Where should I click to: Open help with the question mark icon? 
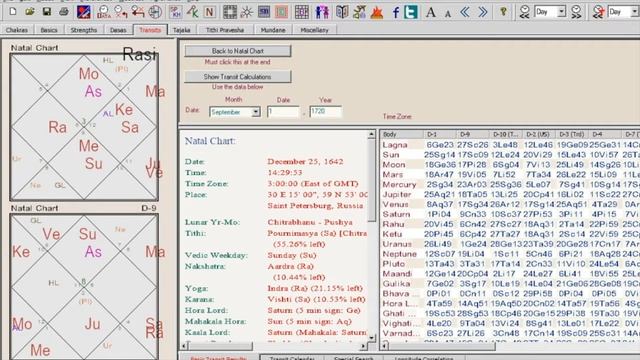pos(503,12)
